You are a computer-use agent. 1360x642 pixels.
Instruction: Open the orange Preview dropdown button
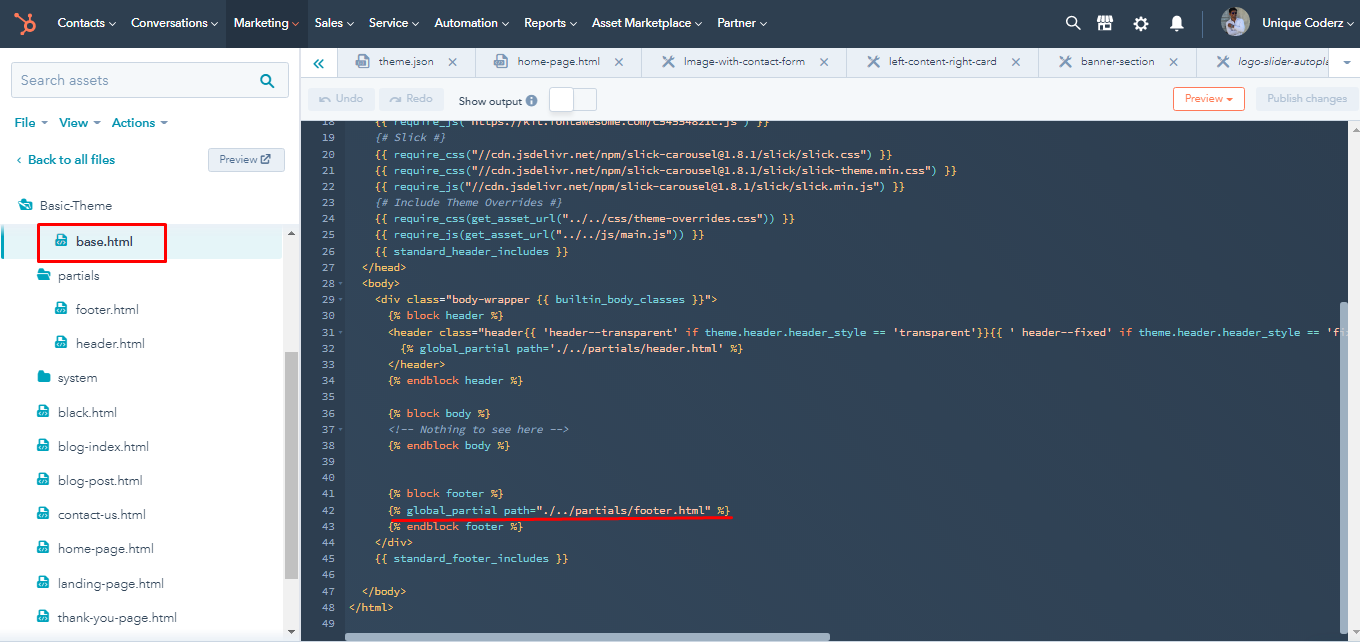1208,99
